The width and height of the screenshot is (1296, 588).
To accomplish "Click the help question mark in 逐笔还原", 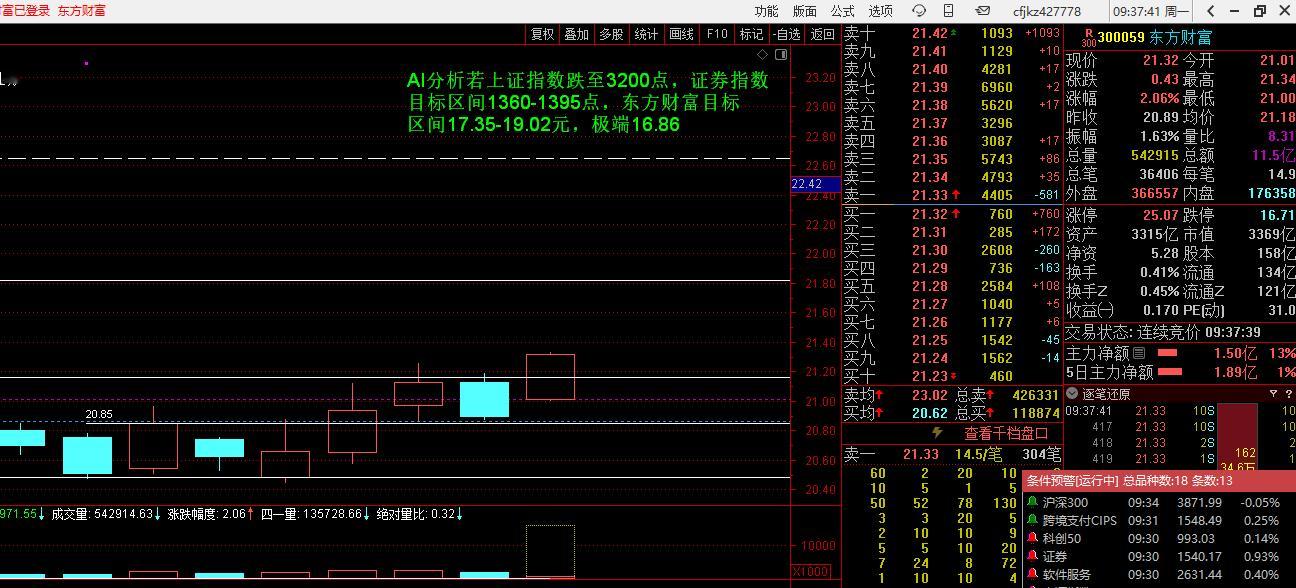I will 1289,394.
